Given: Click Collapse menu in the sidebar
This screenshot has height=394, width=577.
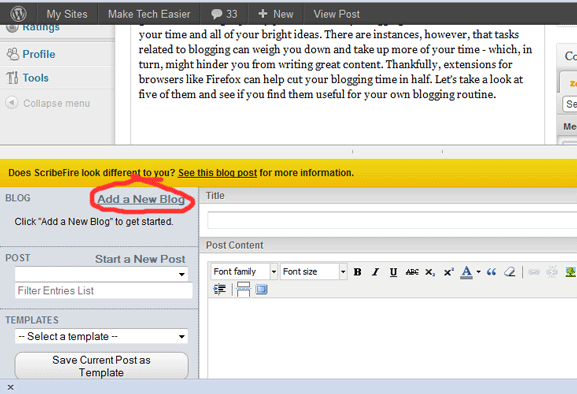Looking at the screenshot, I should [x=56, y=103].
